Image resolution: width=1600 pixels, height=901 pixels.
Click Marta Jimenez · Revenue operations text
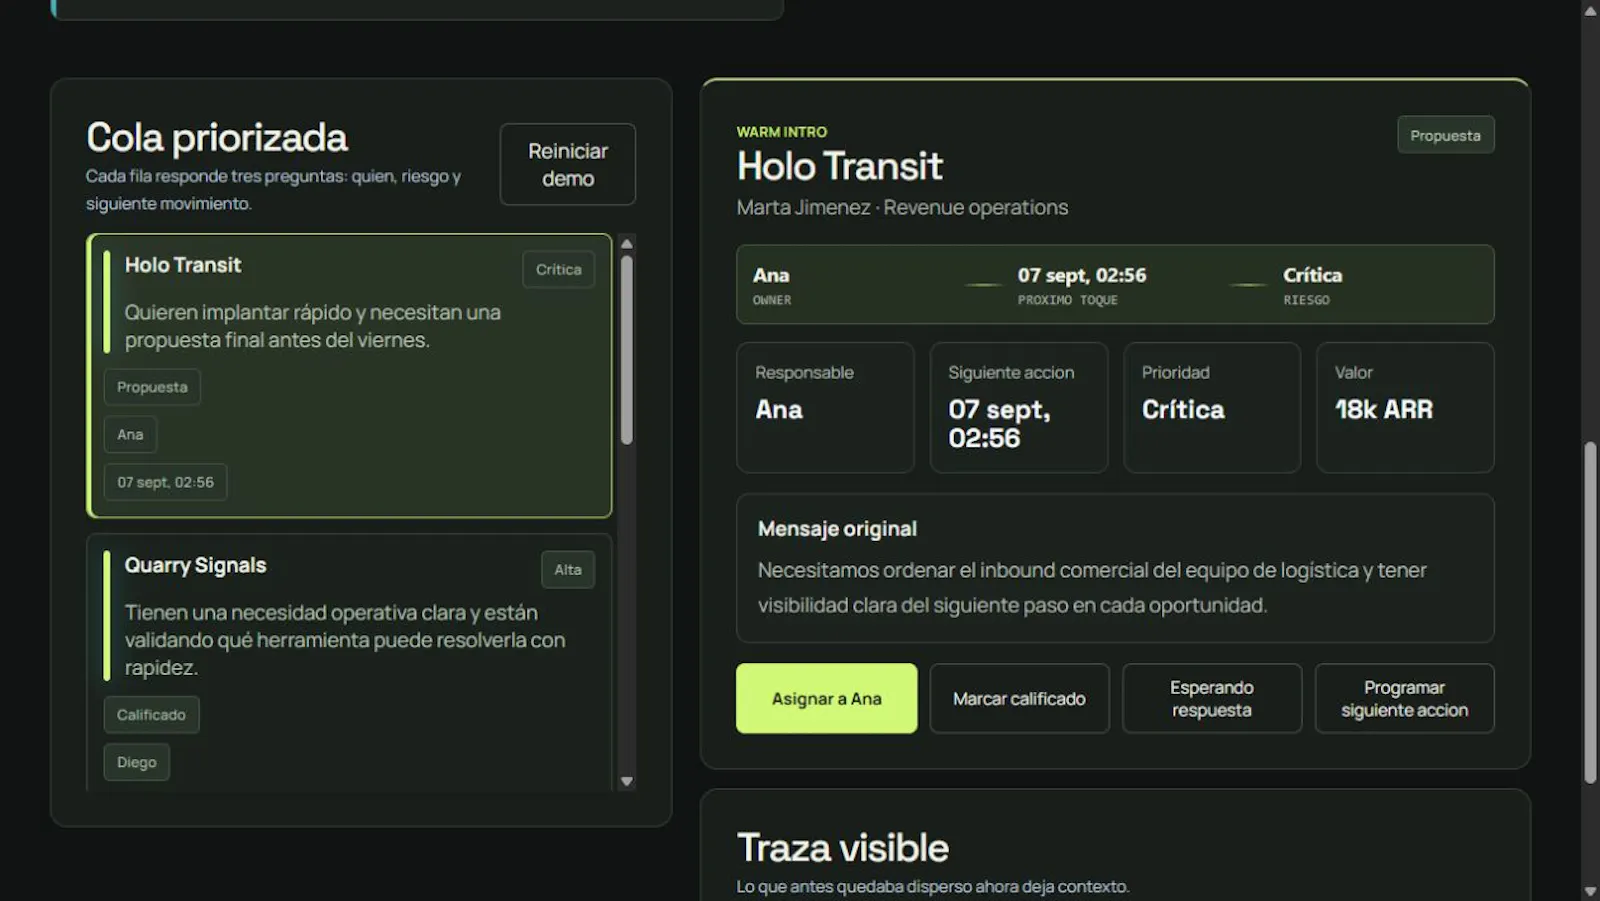click(x=902, y=208)
